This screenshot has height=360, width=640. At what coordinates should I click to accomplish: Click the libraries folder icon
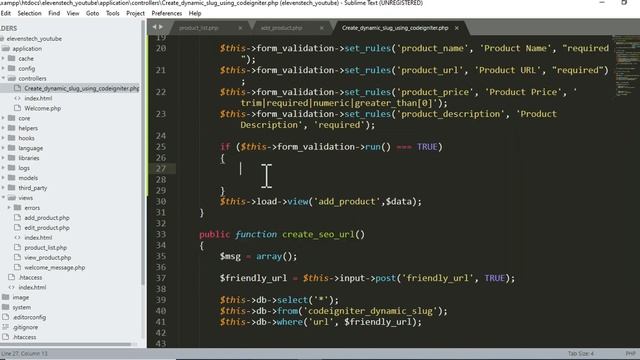pos(11,158)
